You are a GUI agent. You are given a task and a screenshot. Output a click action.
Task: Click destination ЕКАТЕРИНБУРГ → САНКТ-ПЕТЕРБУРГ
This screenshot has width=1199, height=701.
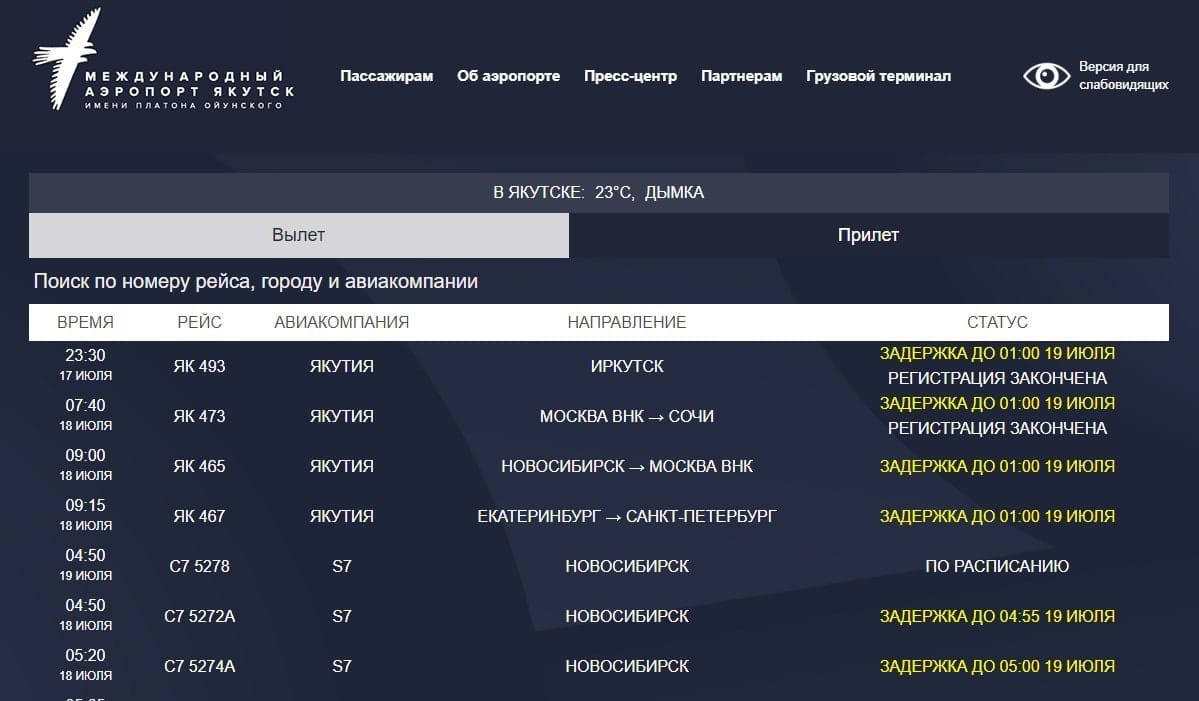click(x=627, y=517)
